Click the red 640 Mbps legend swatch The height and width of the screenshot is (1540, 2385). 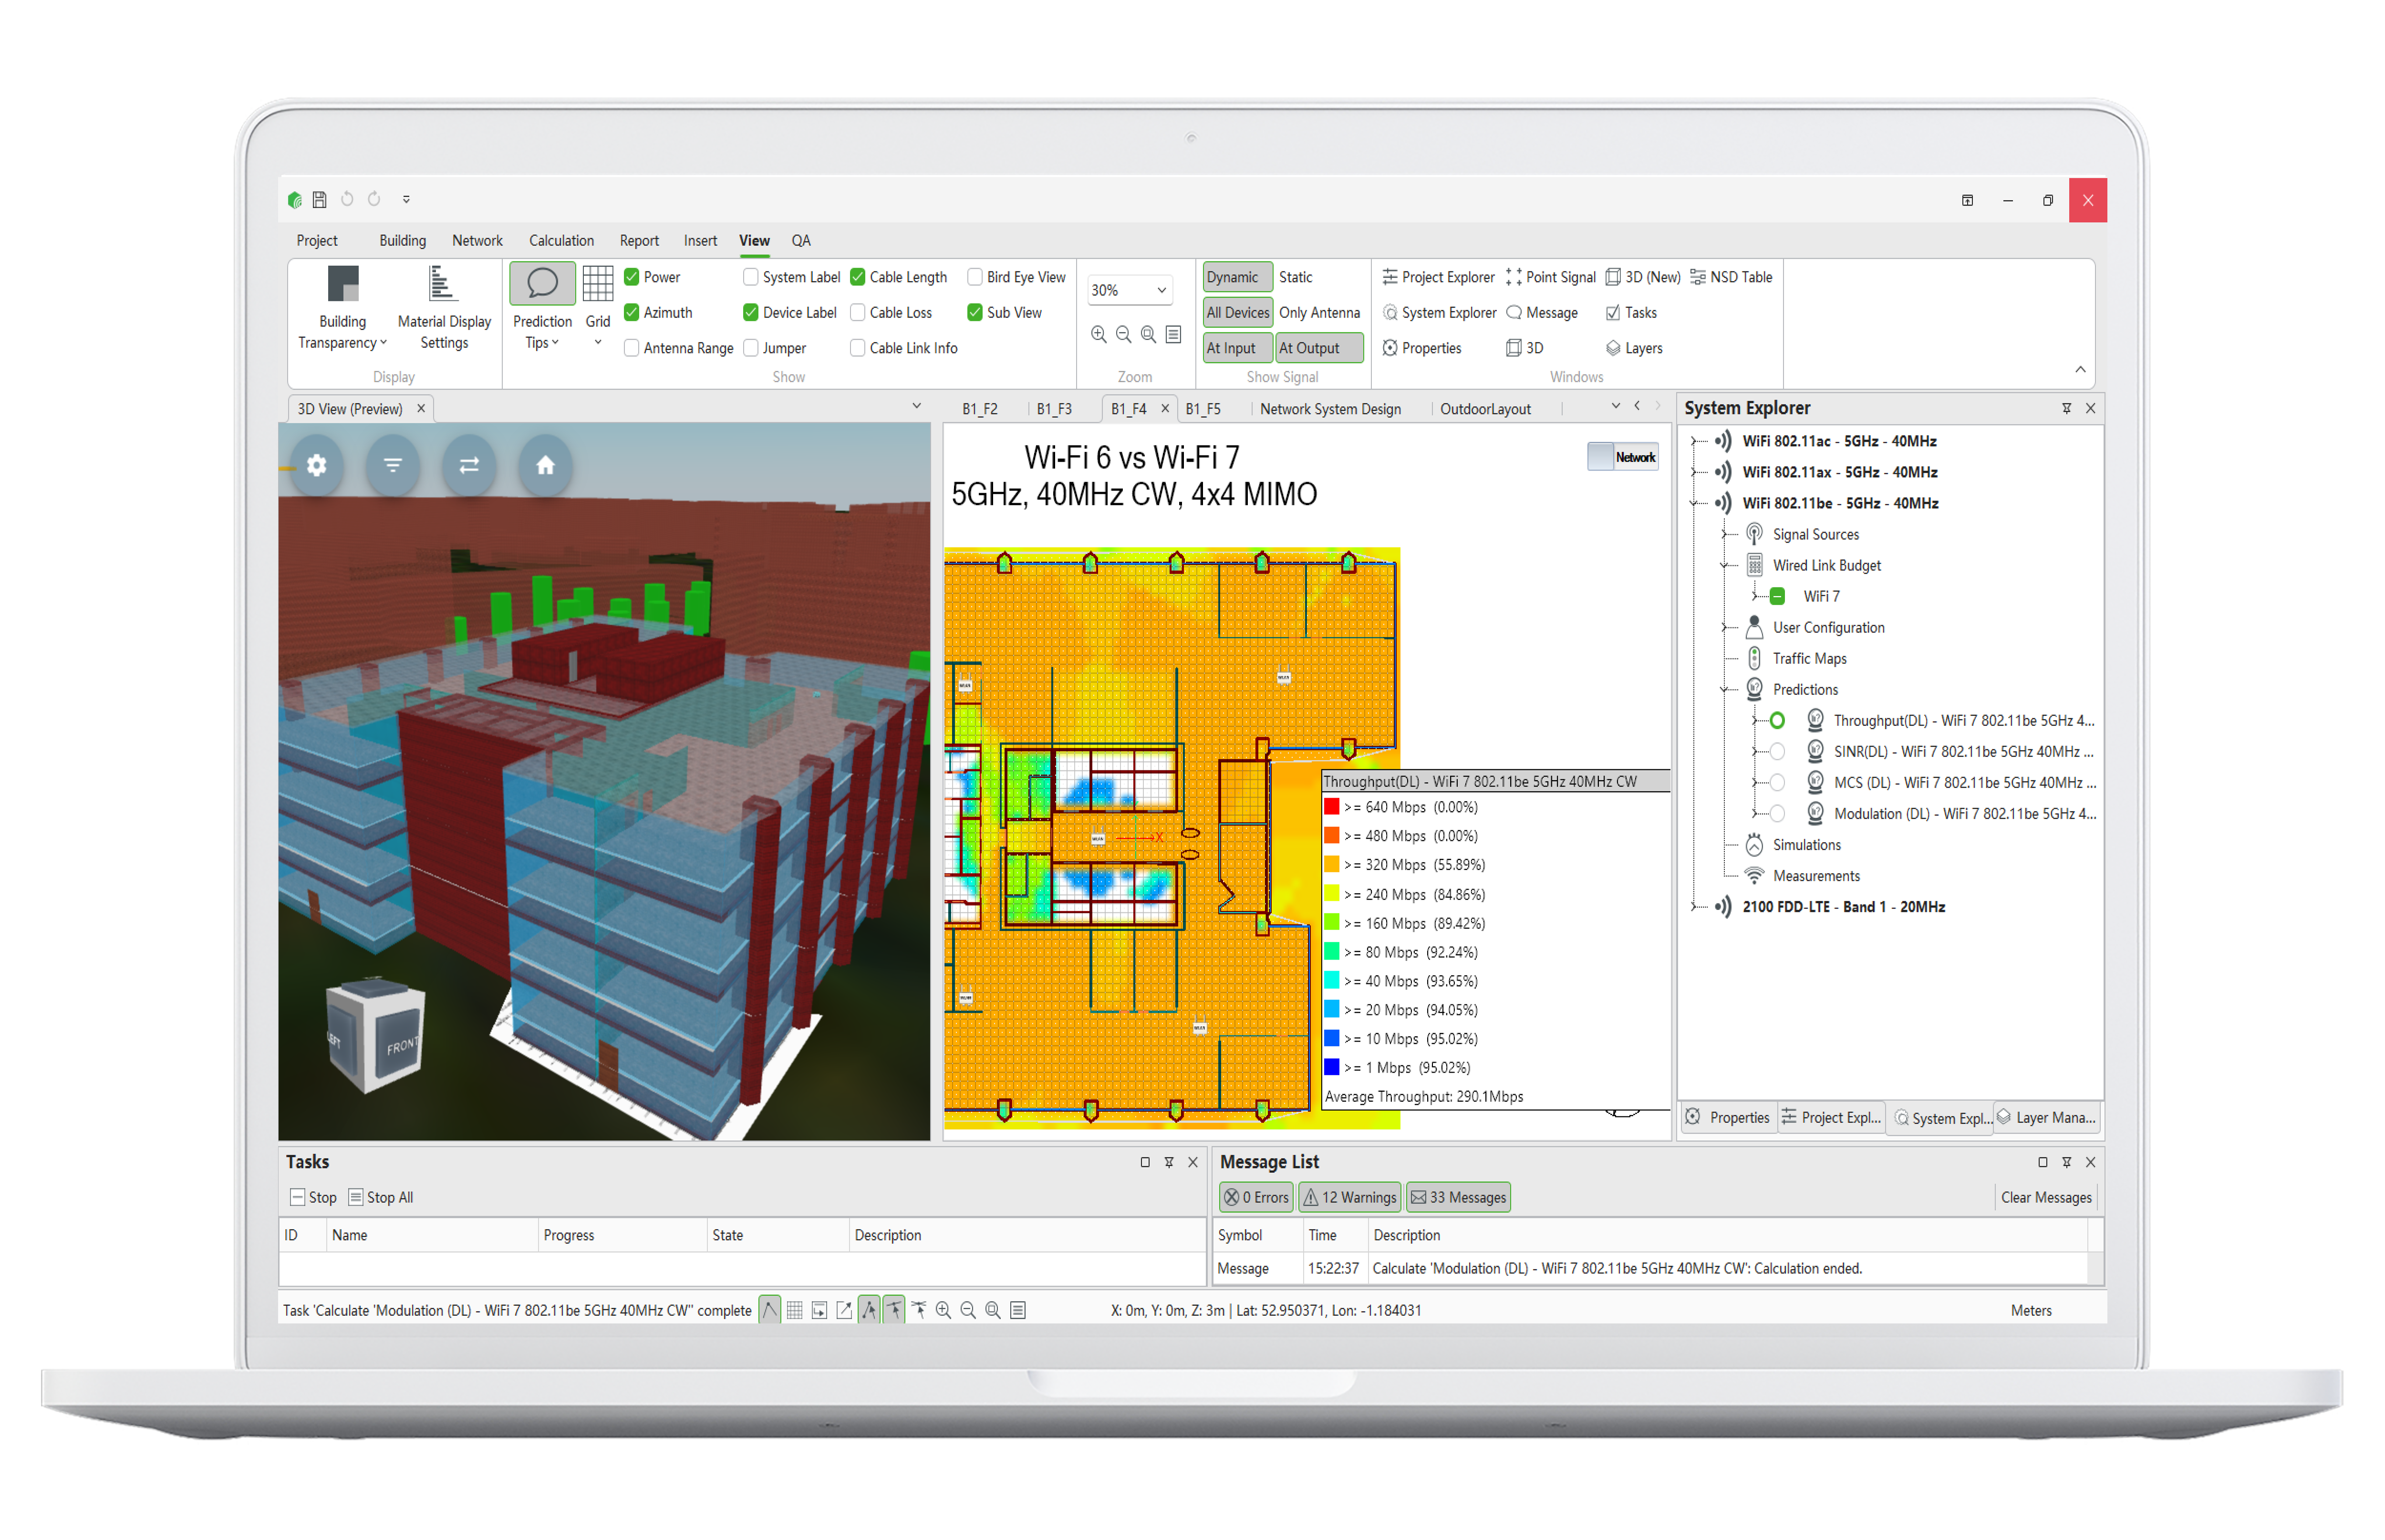(x=1332, y=806)
